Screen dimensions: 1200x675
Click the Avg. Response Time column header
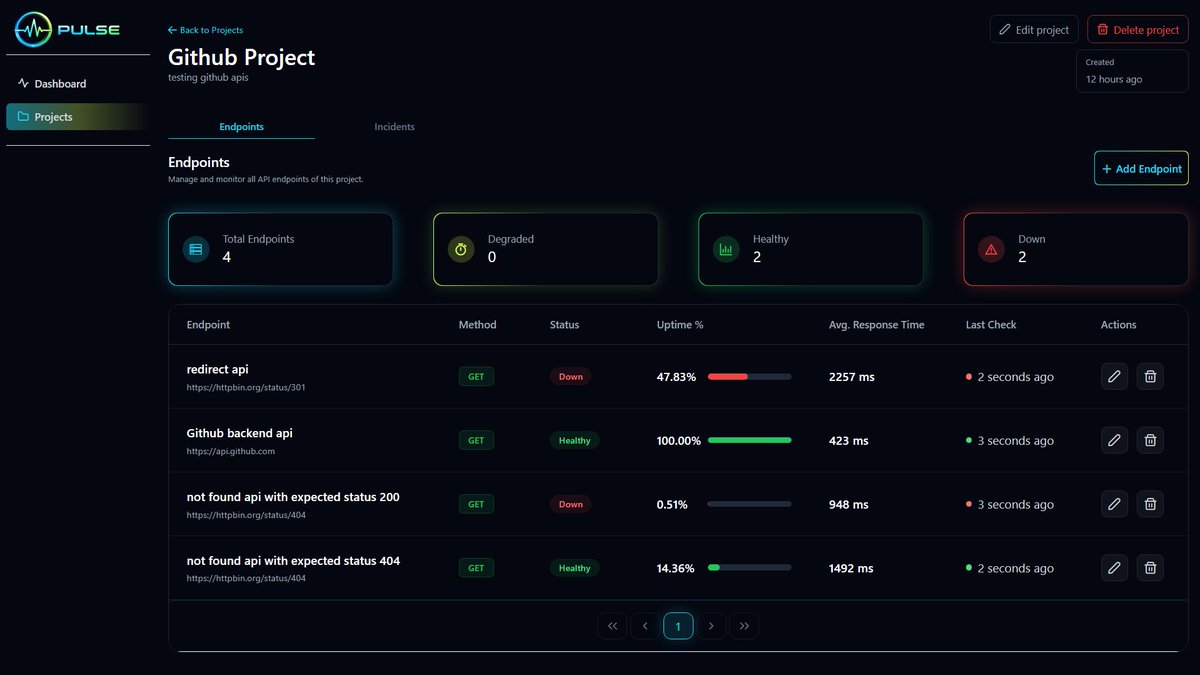coord(877,325)
